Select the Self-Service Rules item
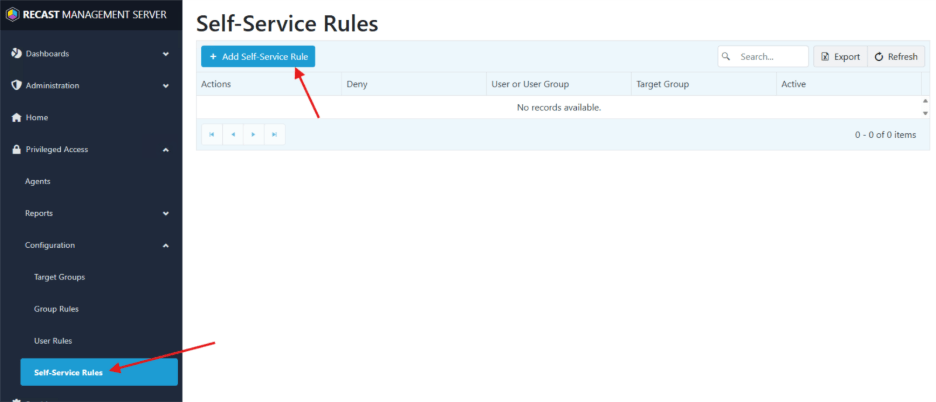 [x=99, y=372]
